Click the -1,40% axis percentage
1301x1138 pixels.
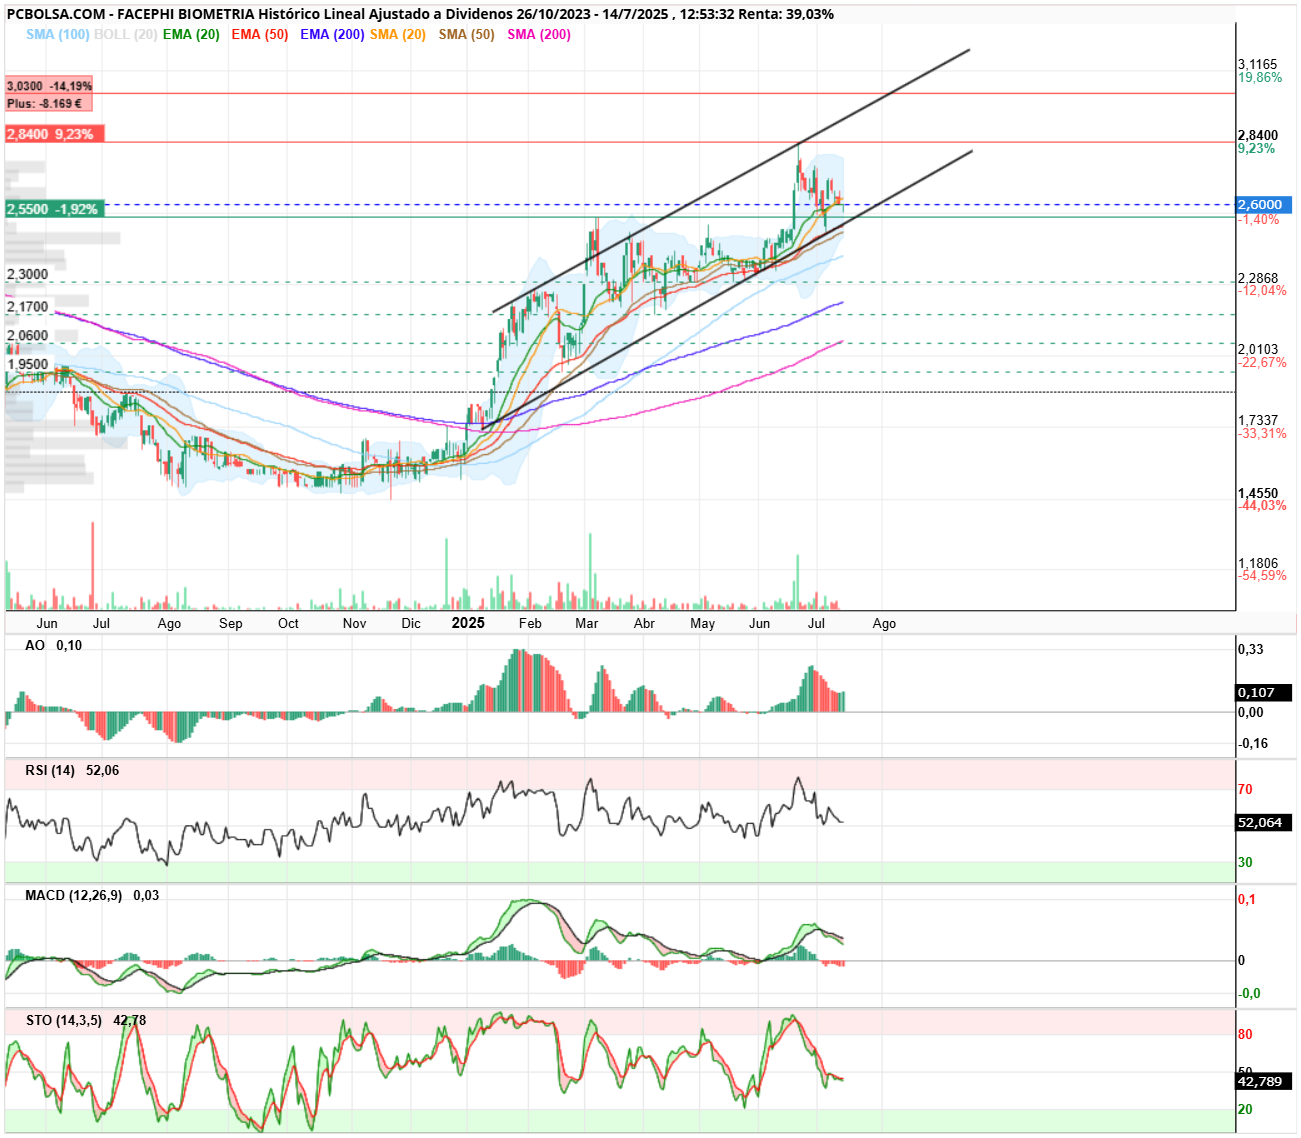(x=1258, y=219)
